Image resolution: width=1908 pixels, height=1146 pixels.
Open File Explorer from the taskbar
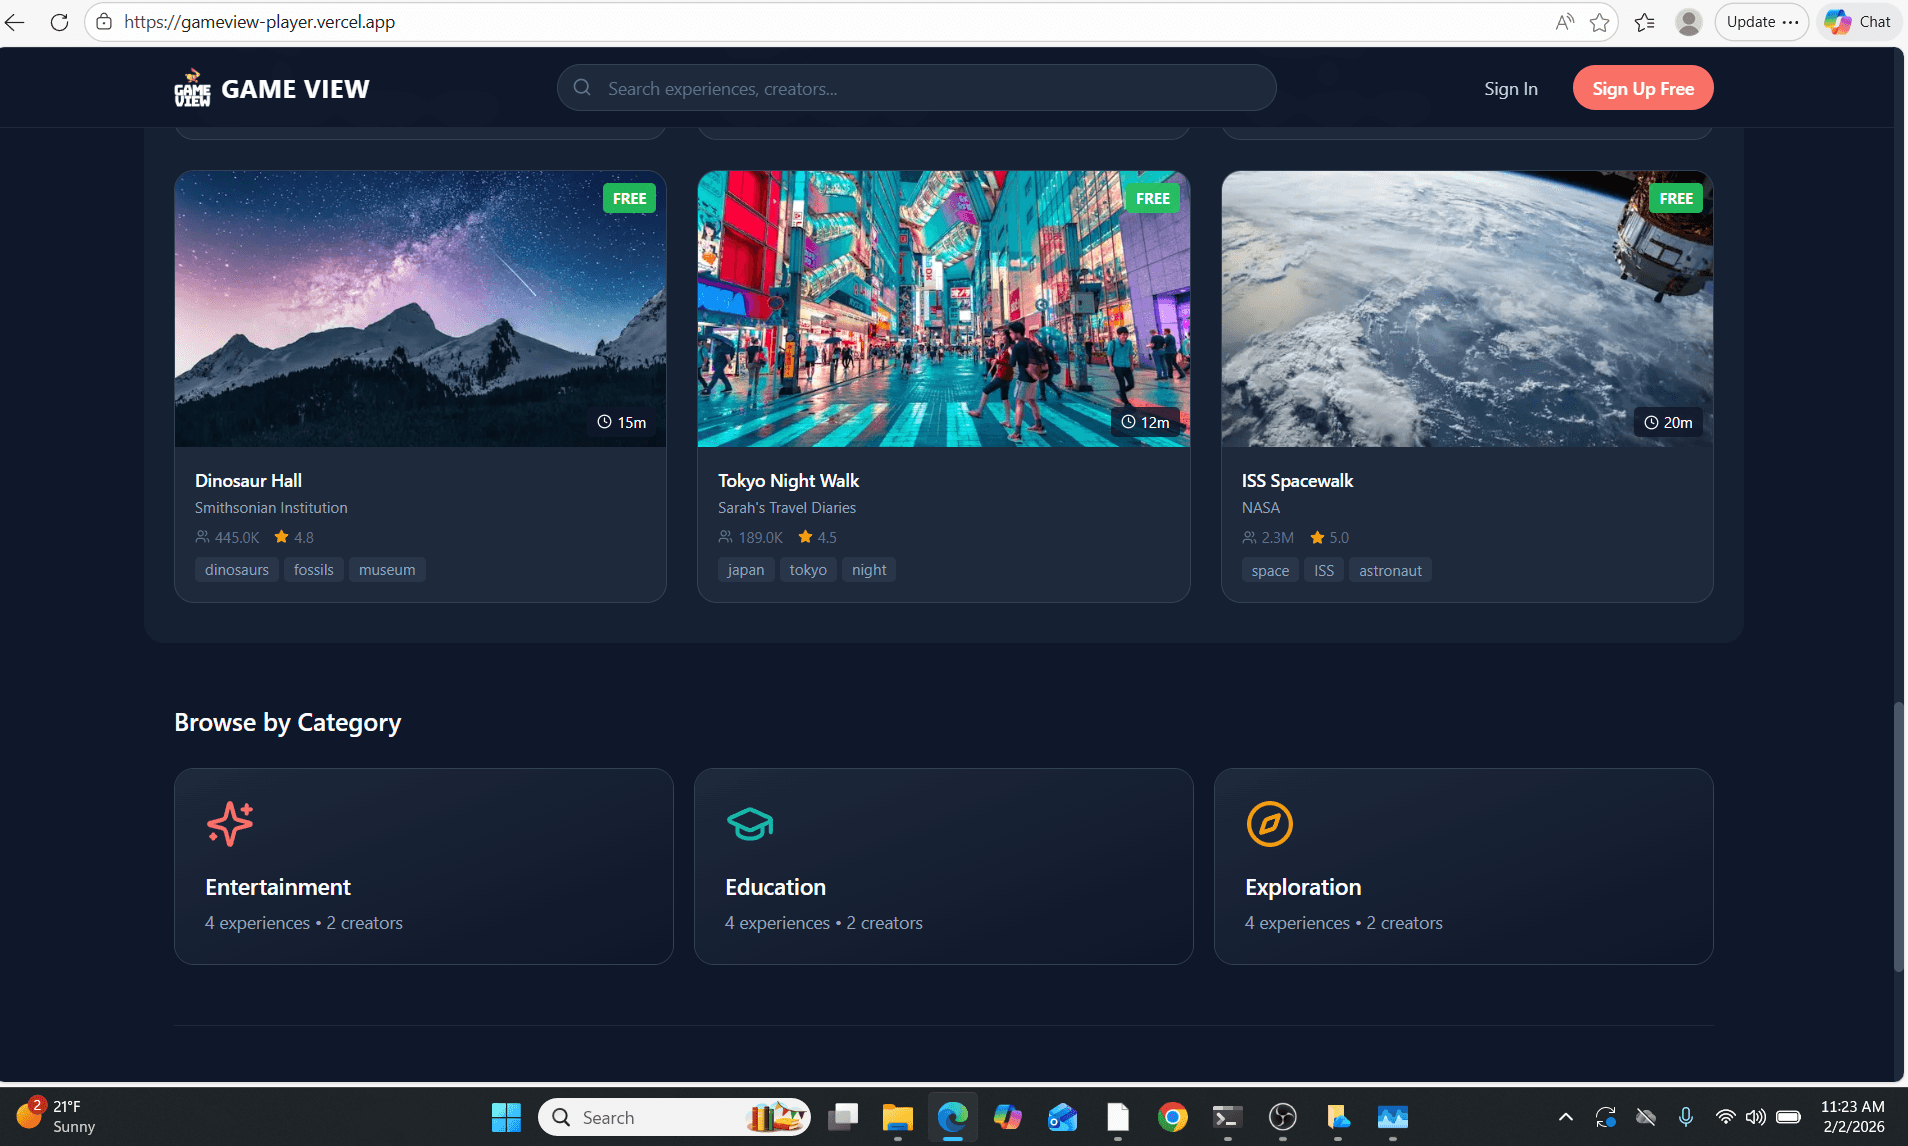coord(897,1117)
